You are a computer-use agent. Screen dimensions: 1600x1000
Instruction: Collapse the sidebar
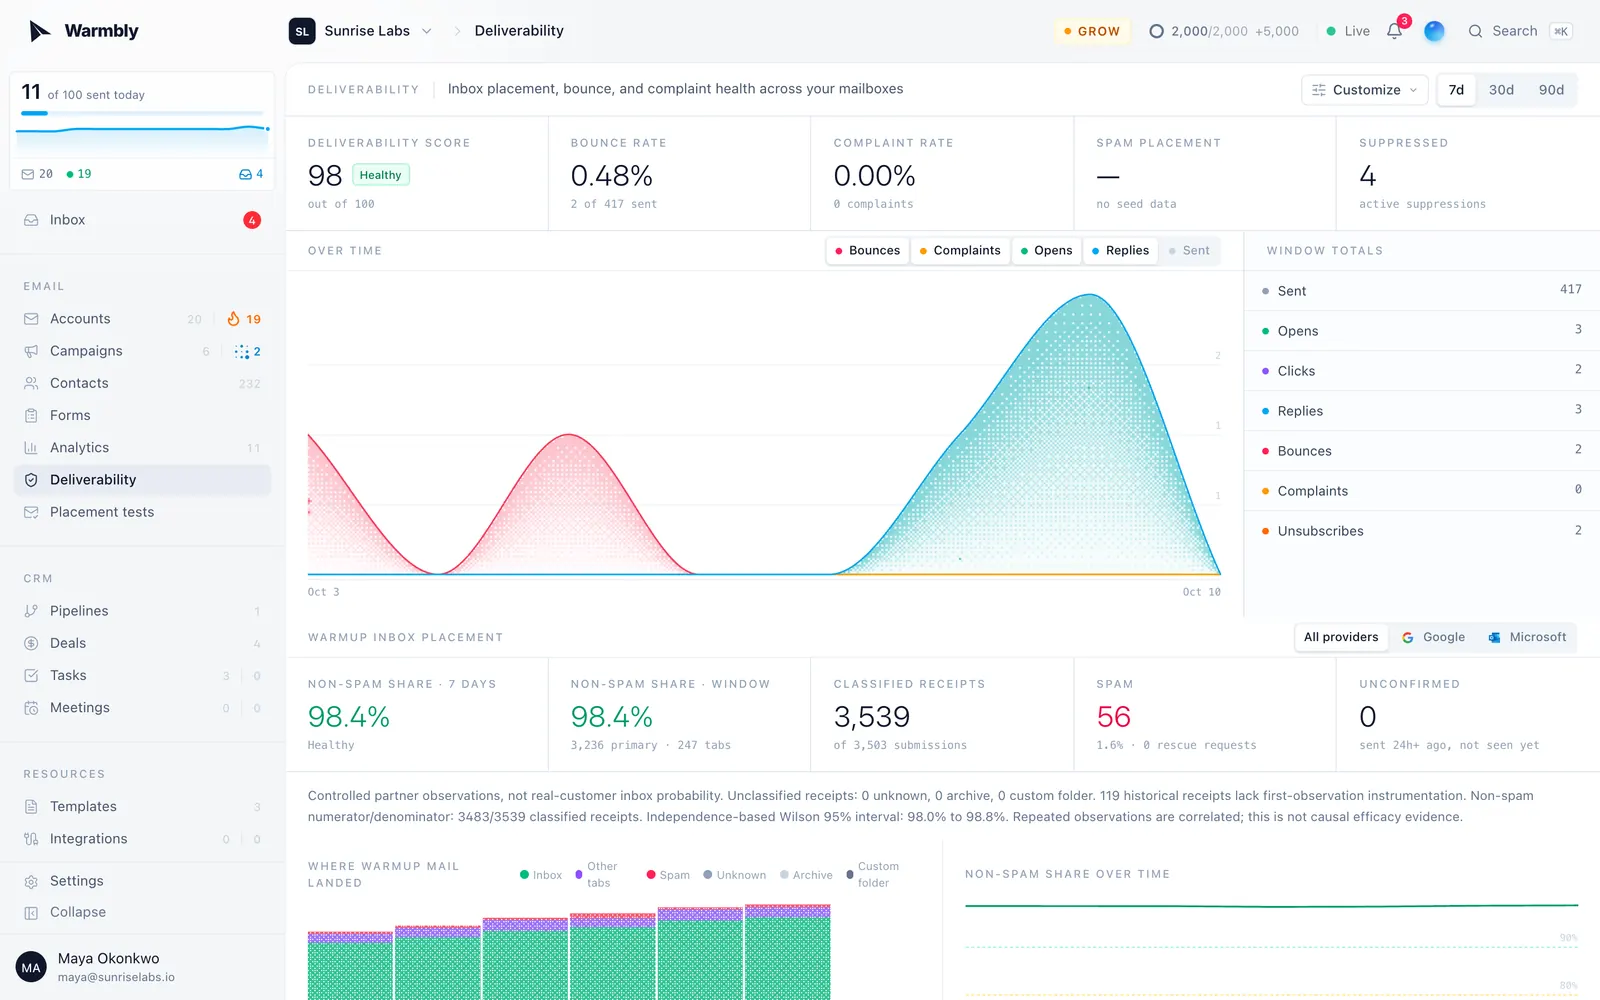[142, 912]
